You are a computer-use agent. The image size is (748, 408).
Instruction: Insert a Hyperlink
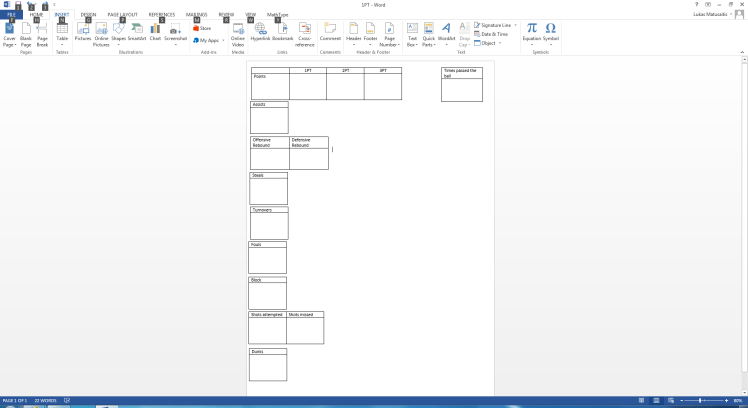click(x=260, y=34)
